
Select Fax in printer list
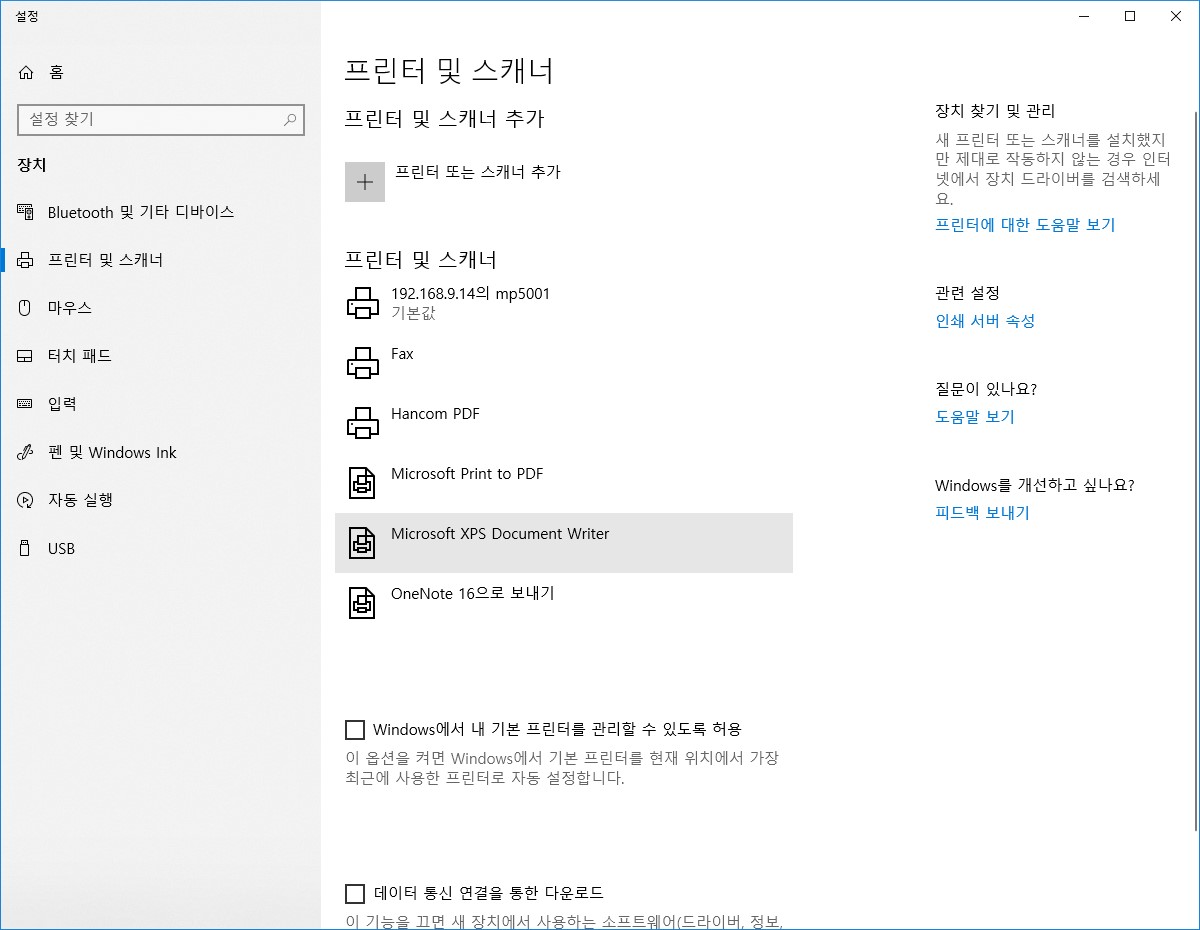564,363
